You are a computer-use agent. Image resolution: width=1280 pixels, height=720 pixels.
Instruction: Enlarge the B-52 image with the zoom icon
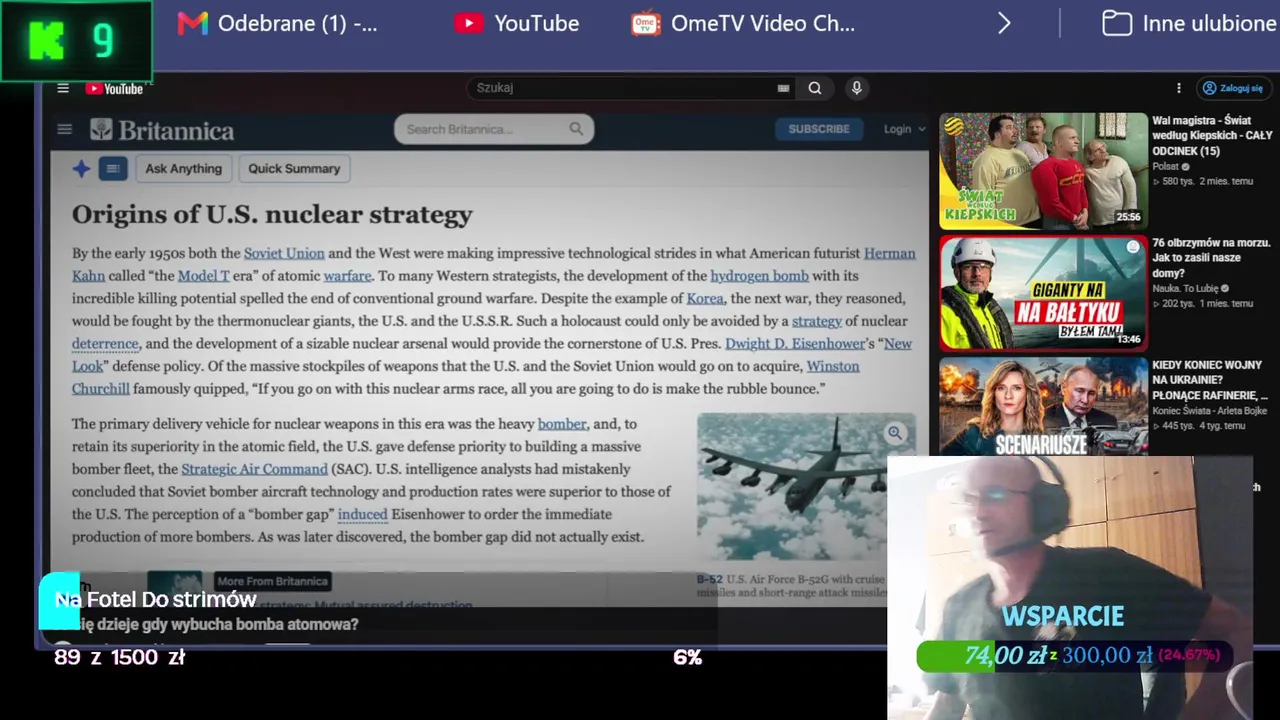[x=895, y=433]
